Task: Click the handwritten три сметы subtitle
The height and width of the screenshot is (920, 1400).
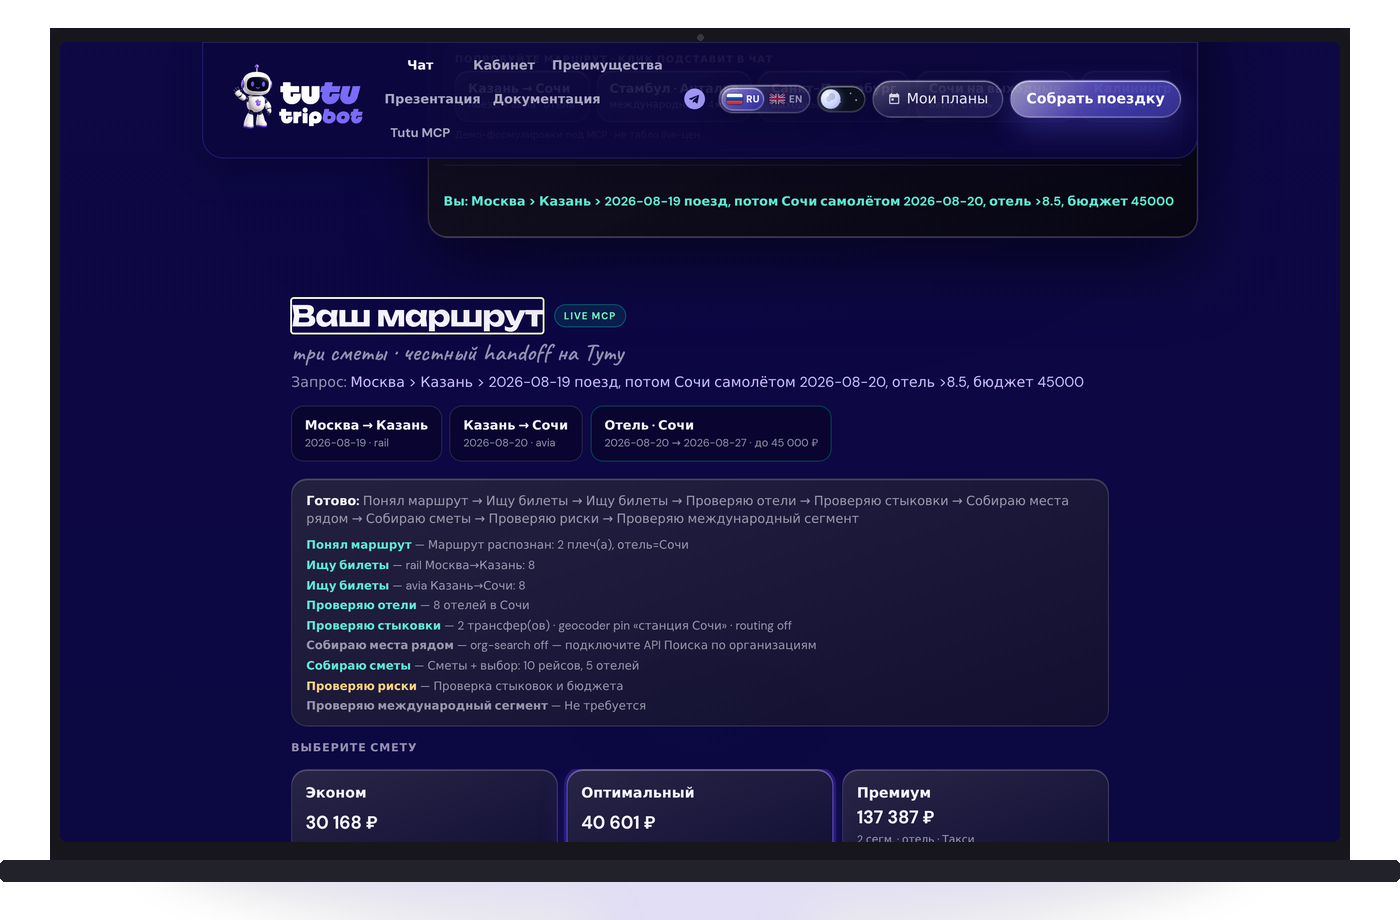Action: [458, 354]
